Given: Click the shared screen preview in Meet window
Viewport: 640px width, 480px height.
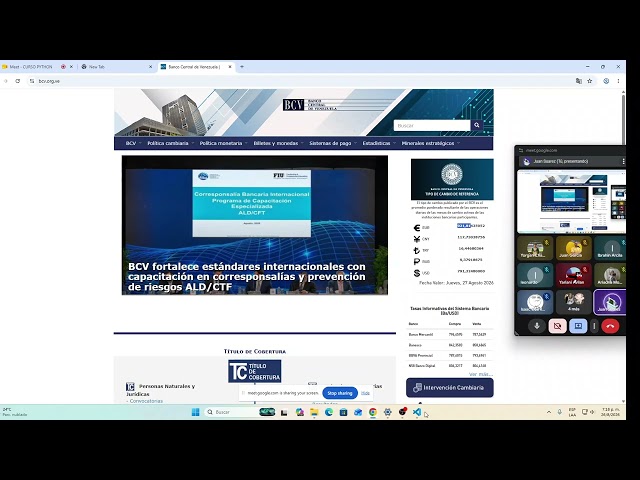Looking at the screenshot, I should [571, 202].
